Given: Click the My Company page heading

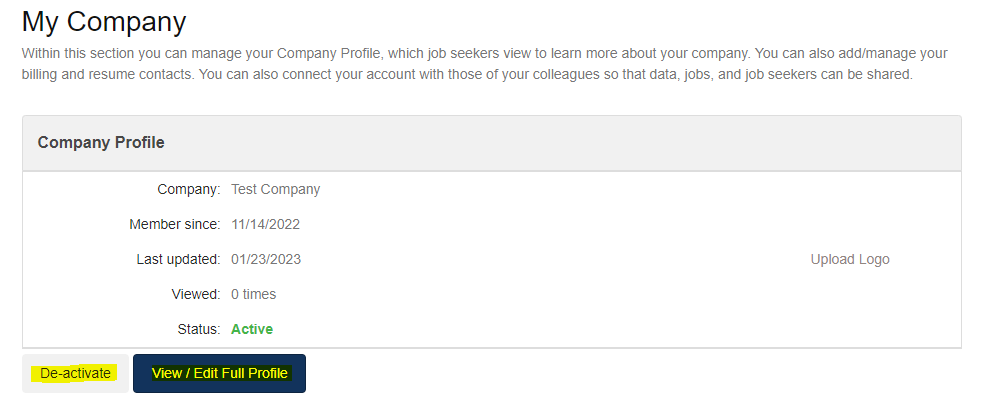Looking at the screenshot, I should tap(104, 21).
